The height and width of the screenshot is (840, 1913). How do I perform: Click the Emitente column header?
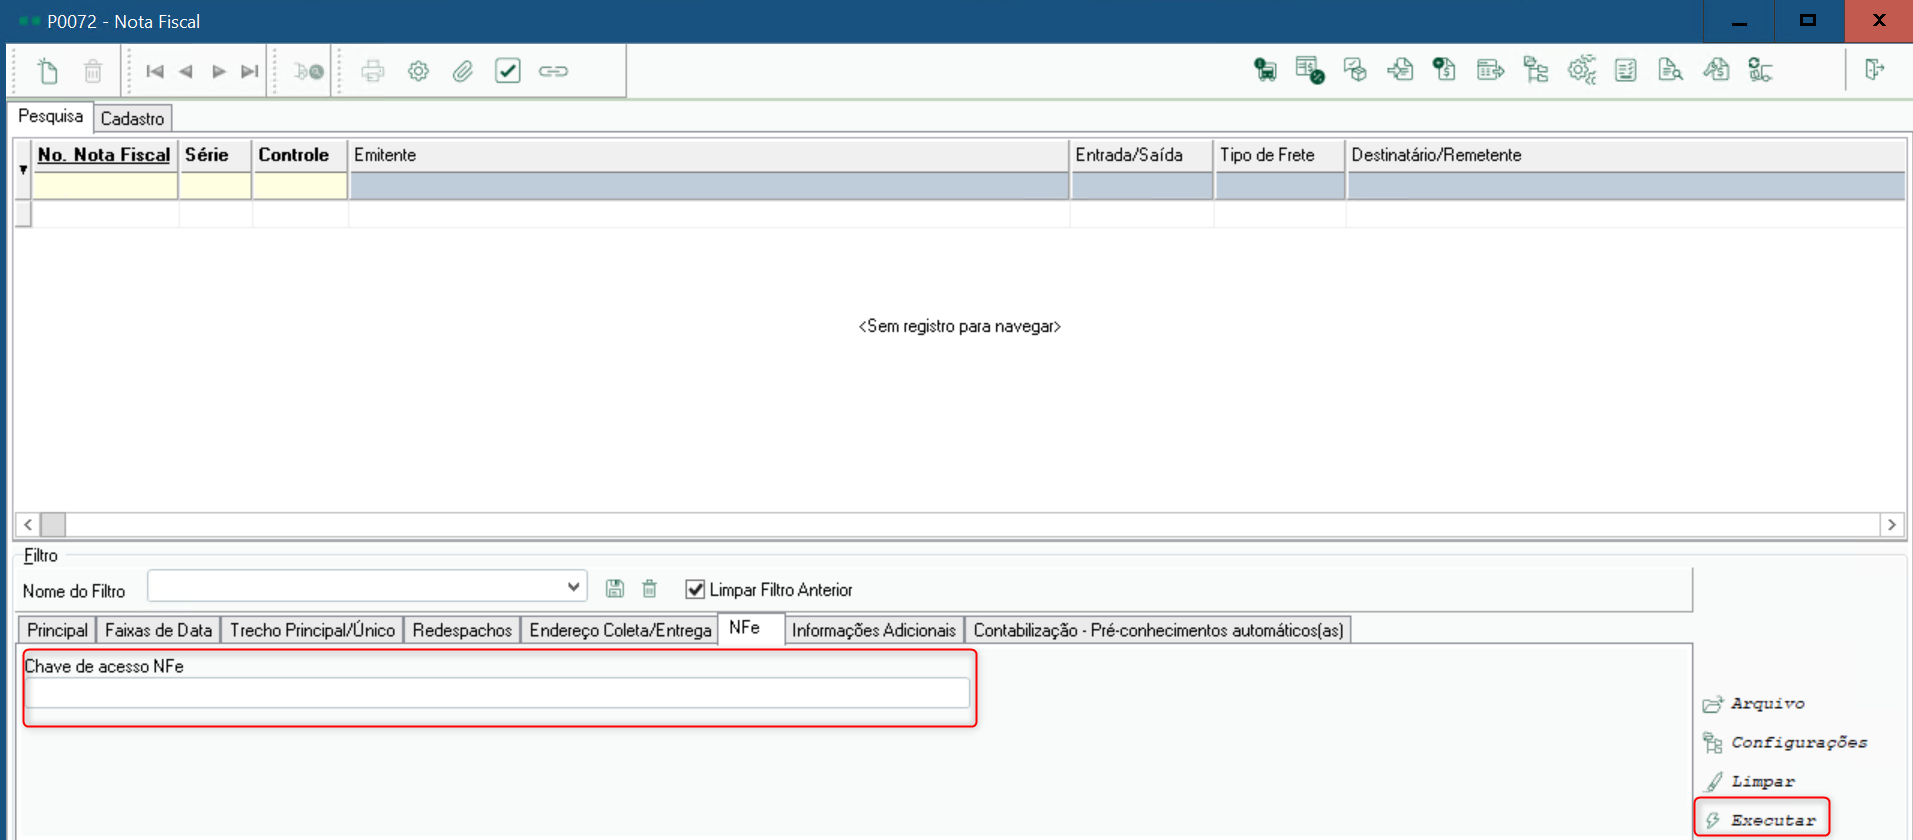click(x=709, y=155)
